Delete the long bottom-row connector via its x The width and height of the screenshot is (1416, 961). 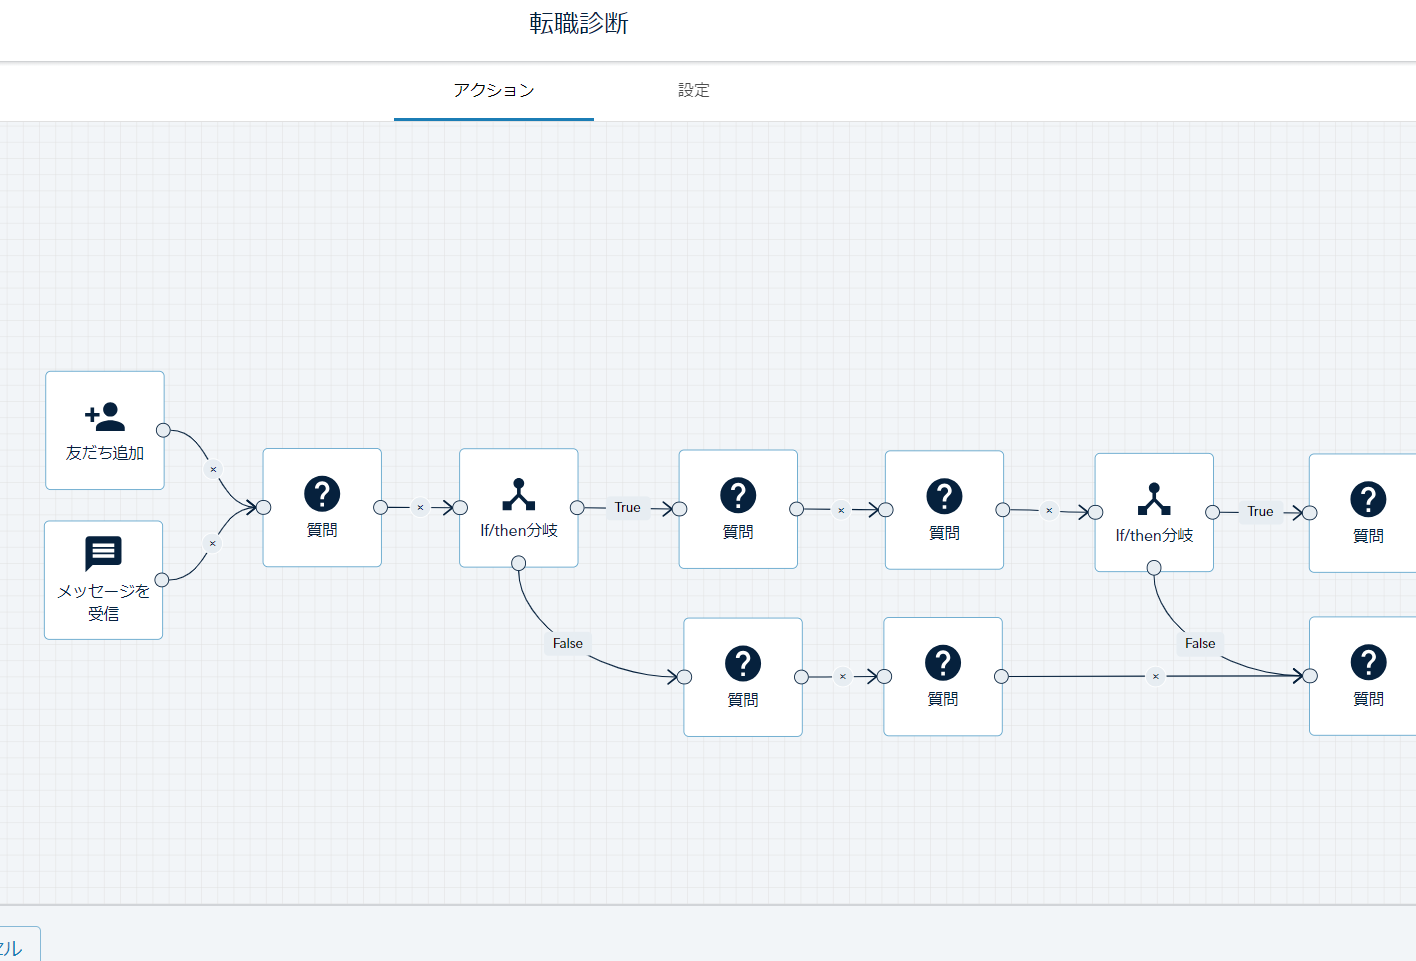[x=1155, y=676]
